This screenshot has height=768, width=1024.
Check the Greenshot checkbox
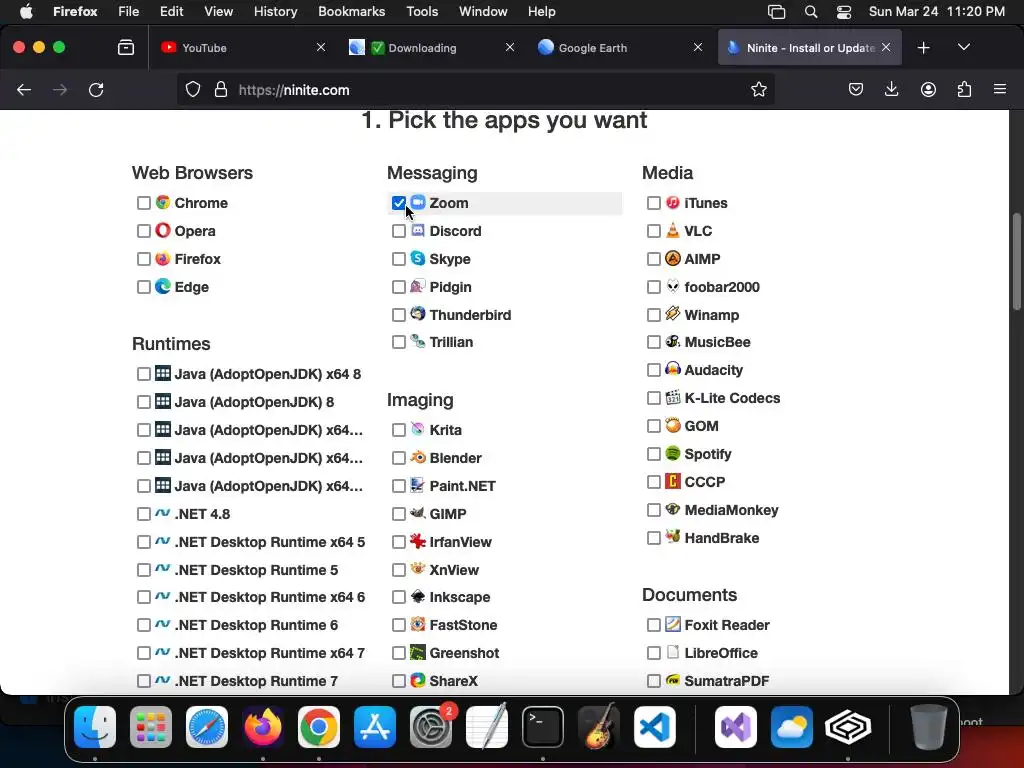[398, 653]
